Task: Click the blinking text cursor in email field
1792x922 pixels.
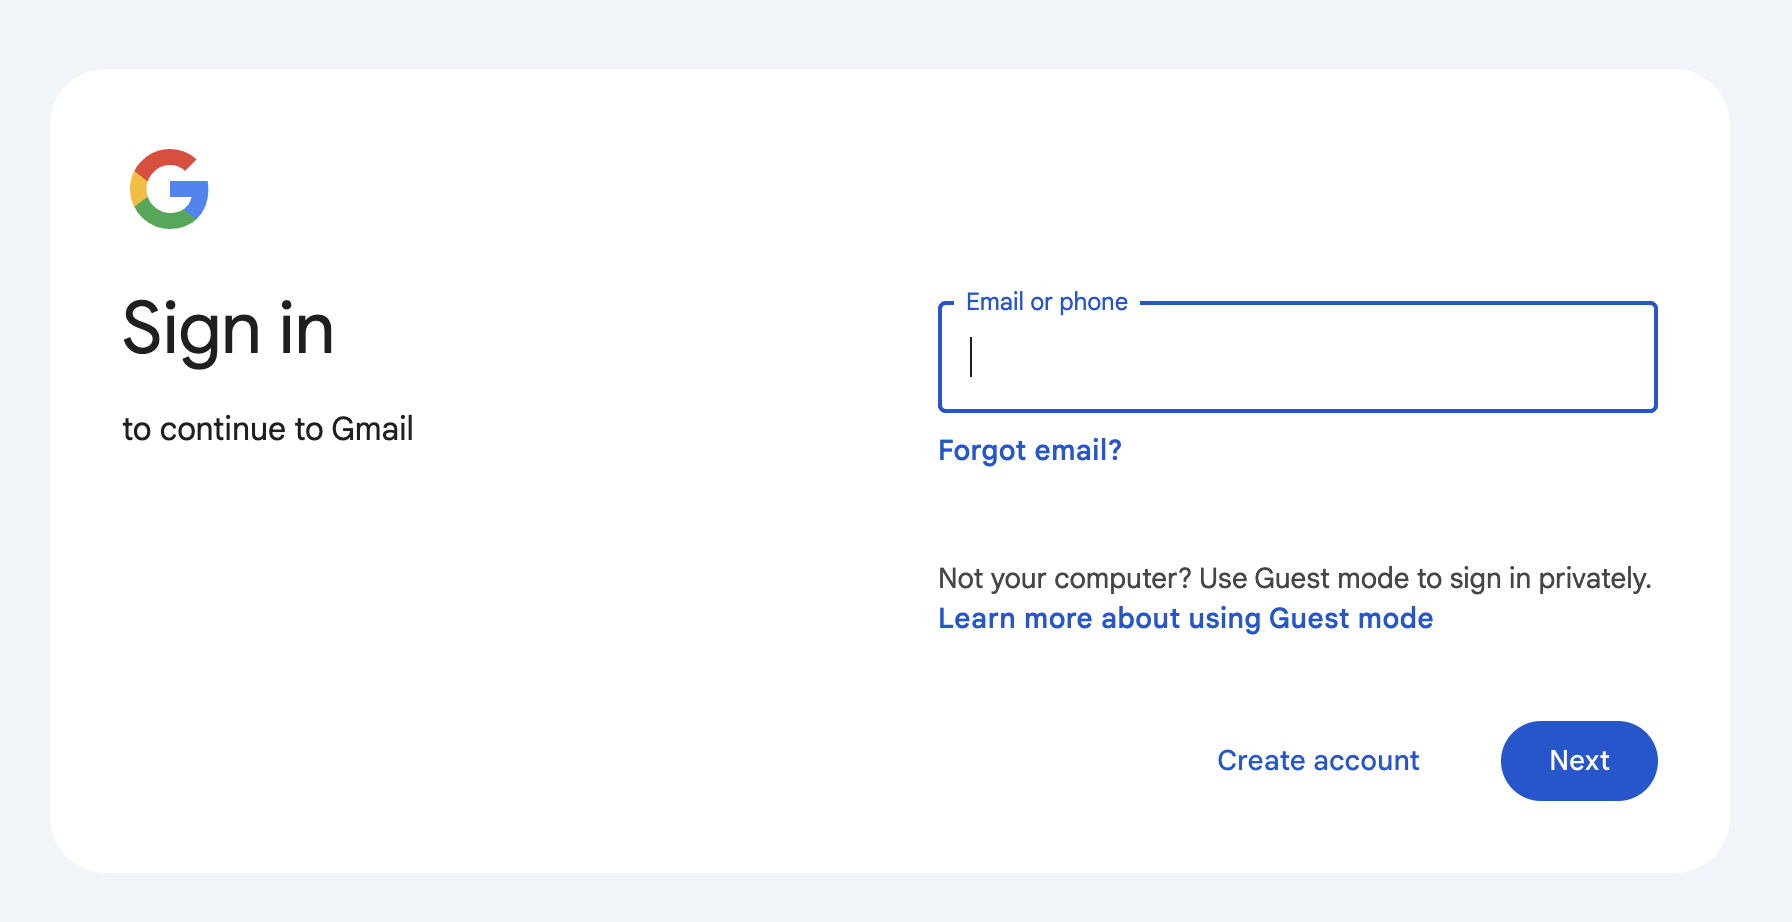Action: (x=971, y=357)
